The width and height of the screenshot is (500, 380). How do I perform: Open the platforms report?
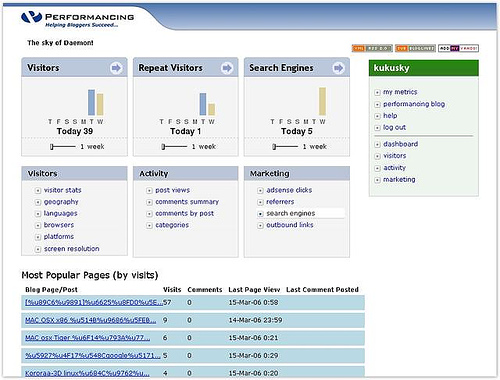click(59, 237)
